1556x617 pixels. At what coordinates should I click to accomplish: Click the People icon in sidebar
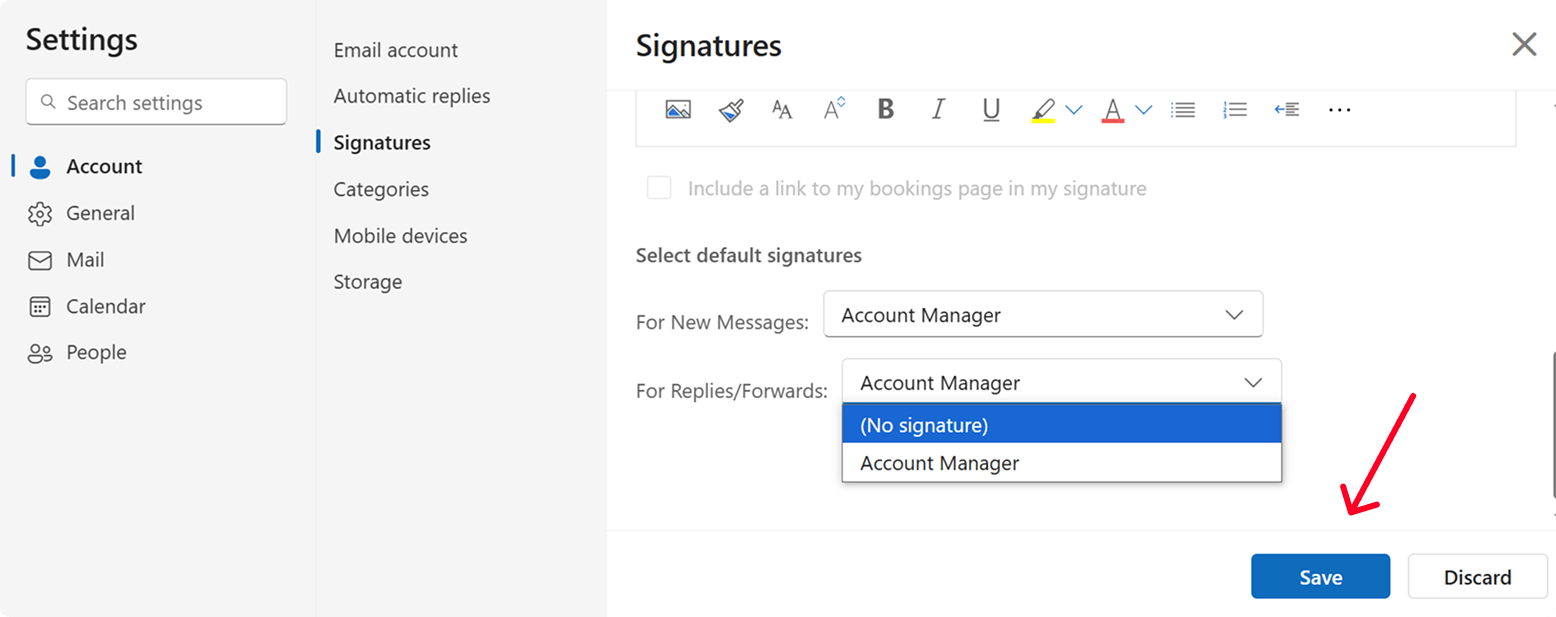tap(40, 353)
